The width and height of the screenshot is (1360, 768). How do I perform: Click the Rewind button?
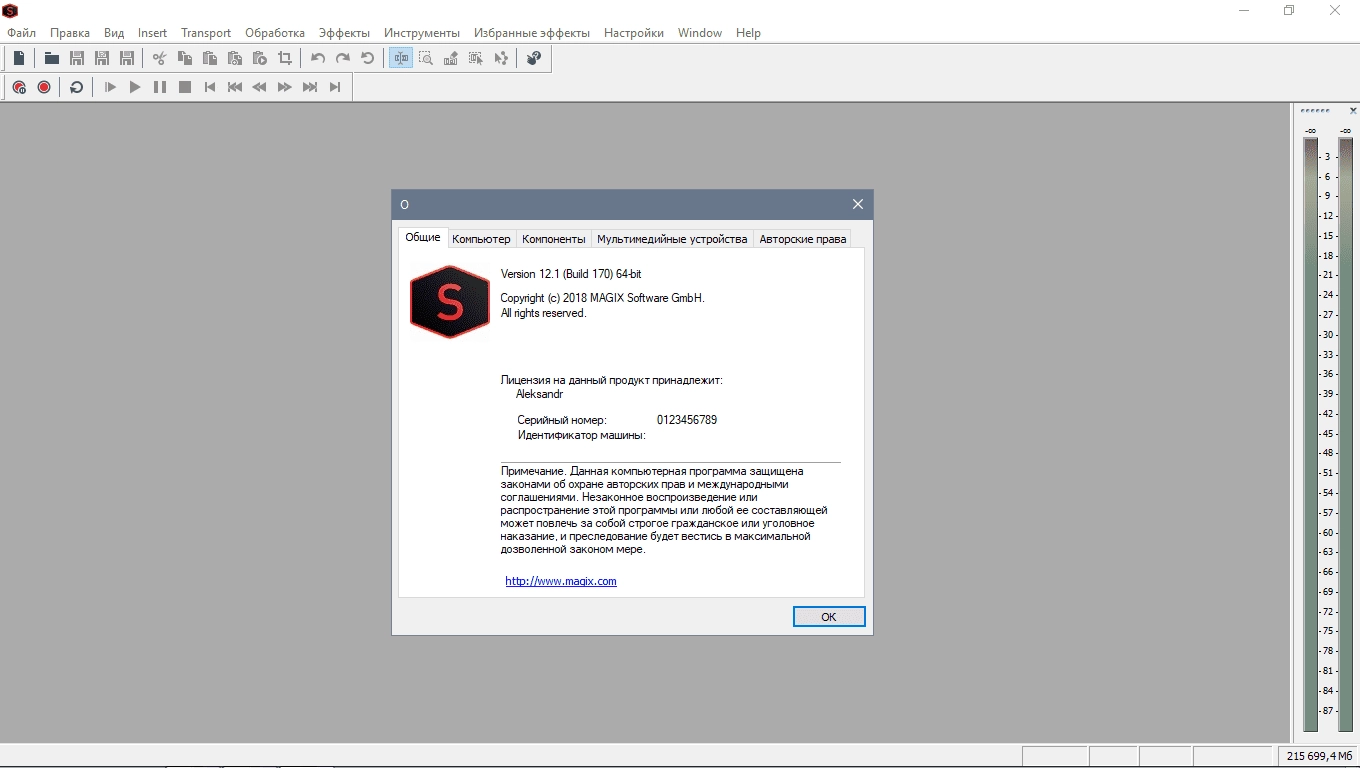pyautogui.click(x=260, y=87)
